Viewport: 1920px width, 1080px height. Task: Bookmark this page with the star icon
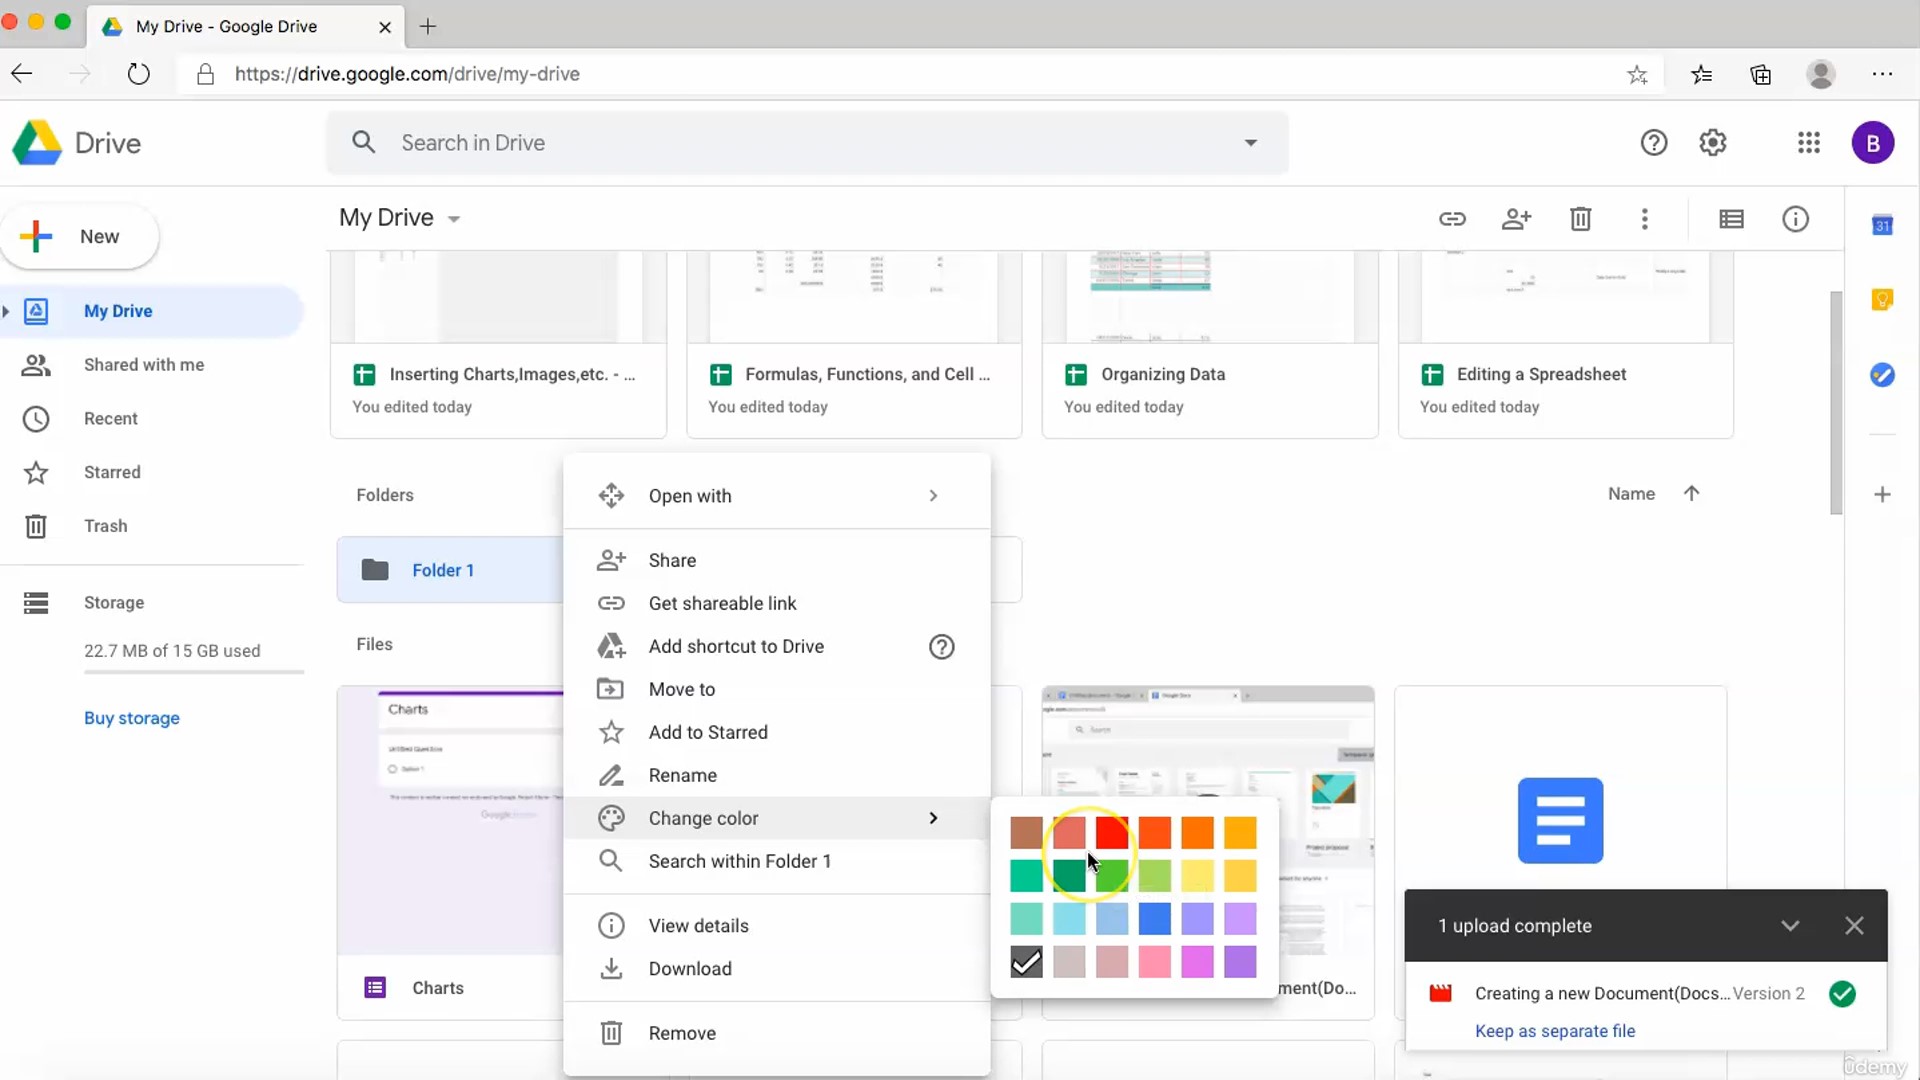(1637, 74)
